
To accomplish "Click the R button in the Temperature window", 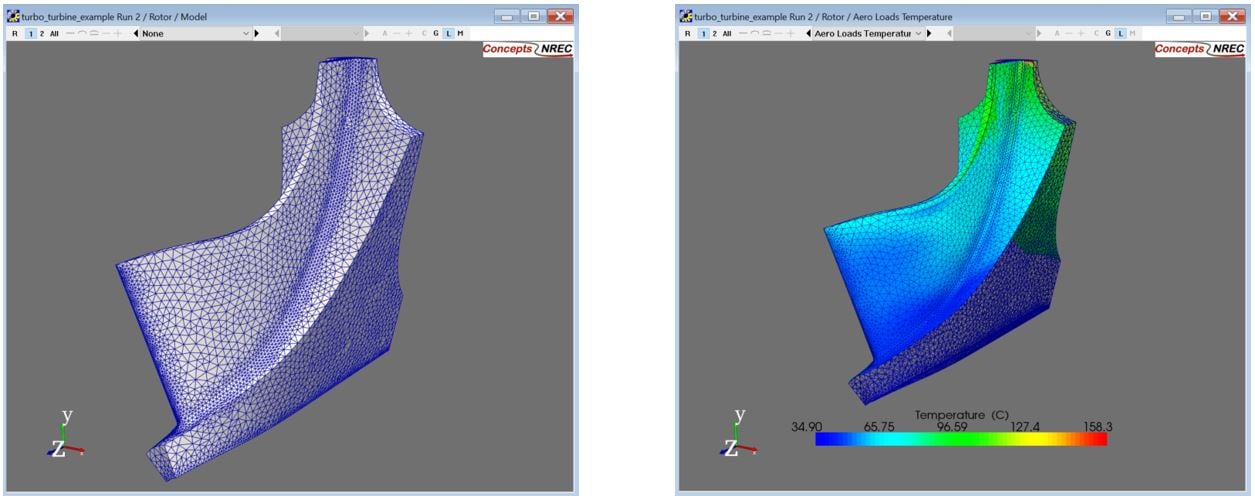I will [687, 34].
